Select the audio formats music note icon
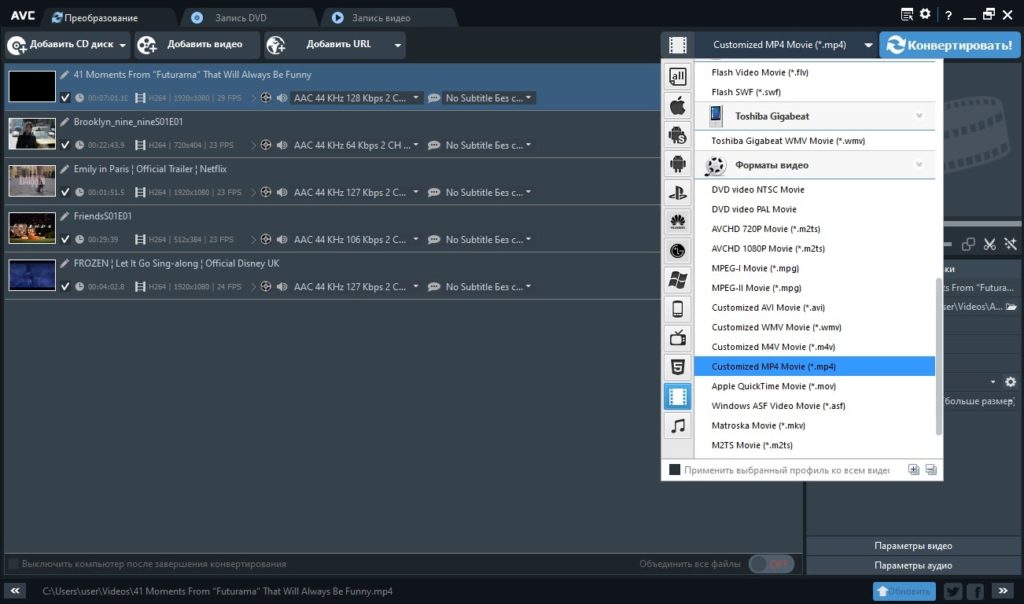 point(677,425)
